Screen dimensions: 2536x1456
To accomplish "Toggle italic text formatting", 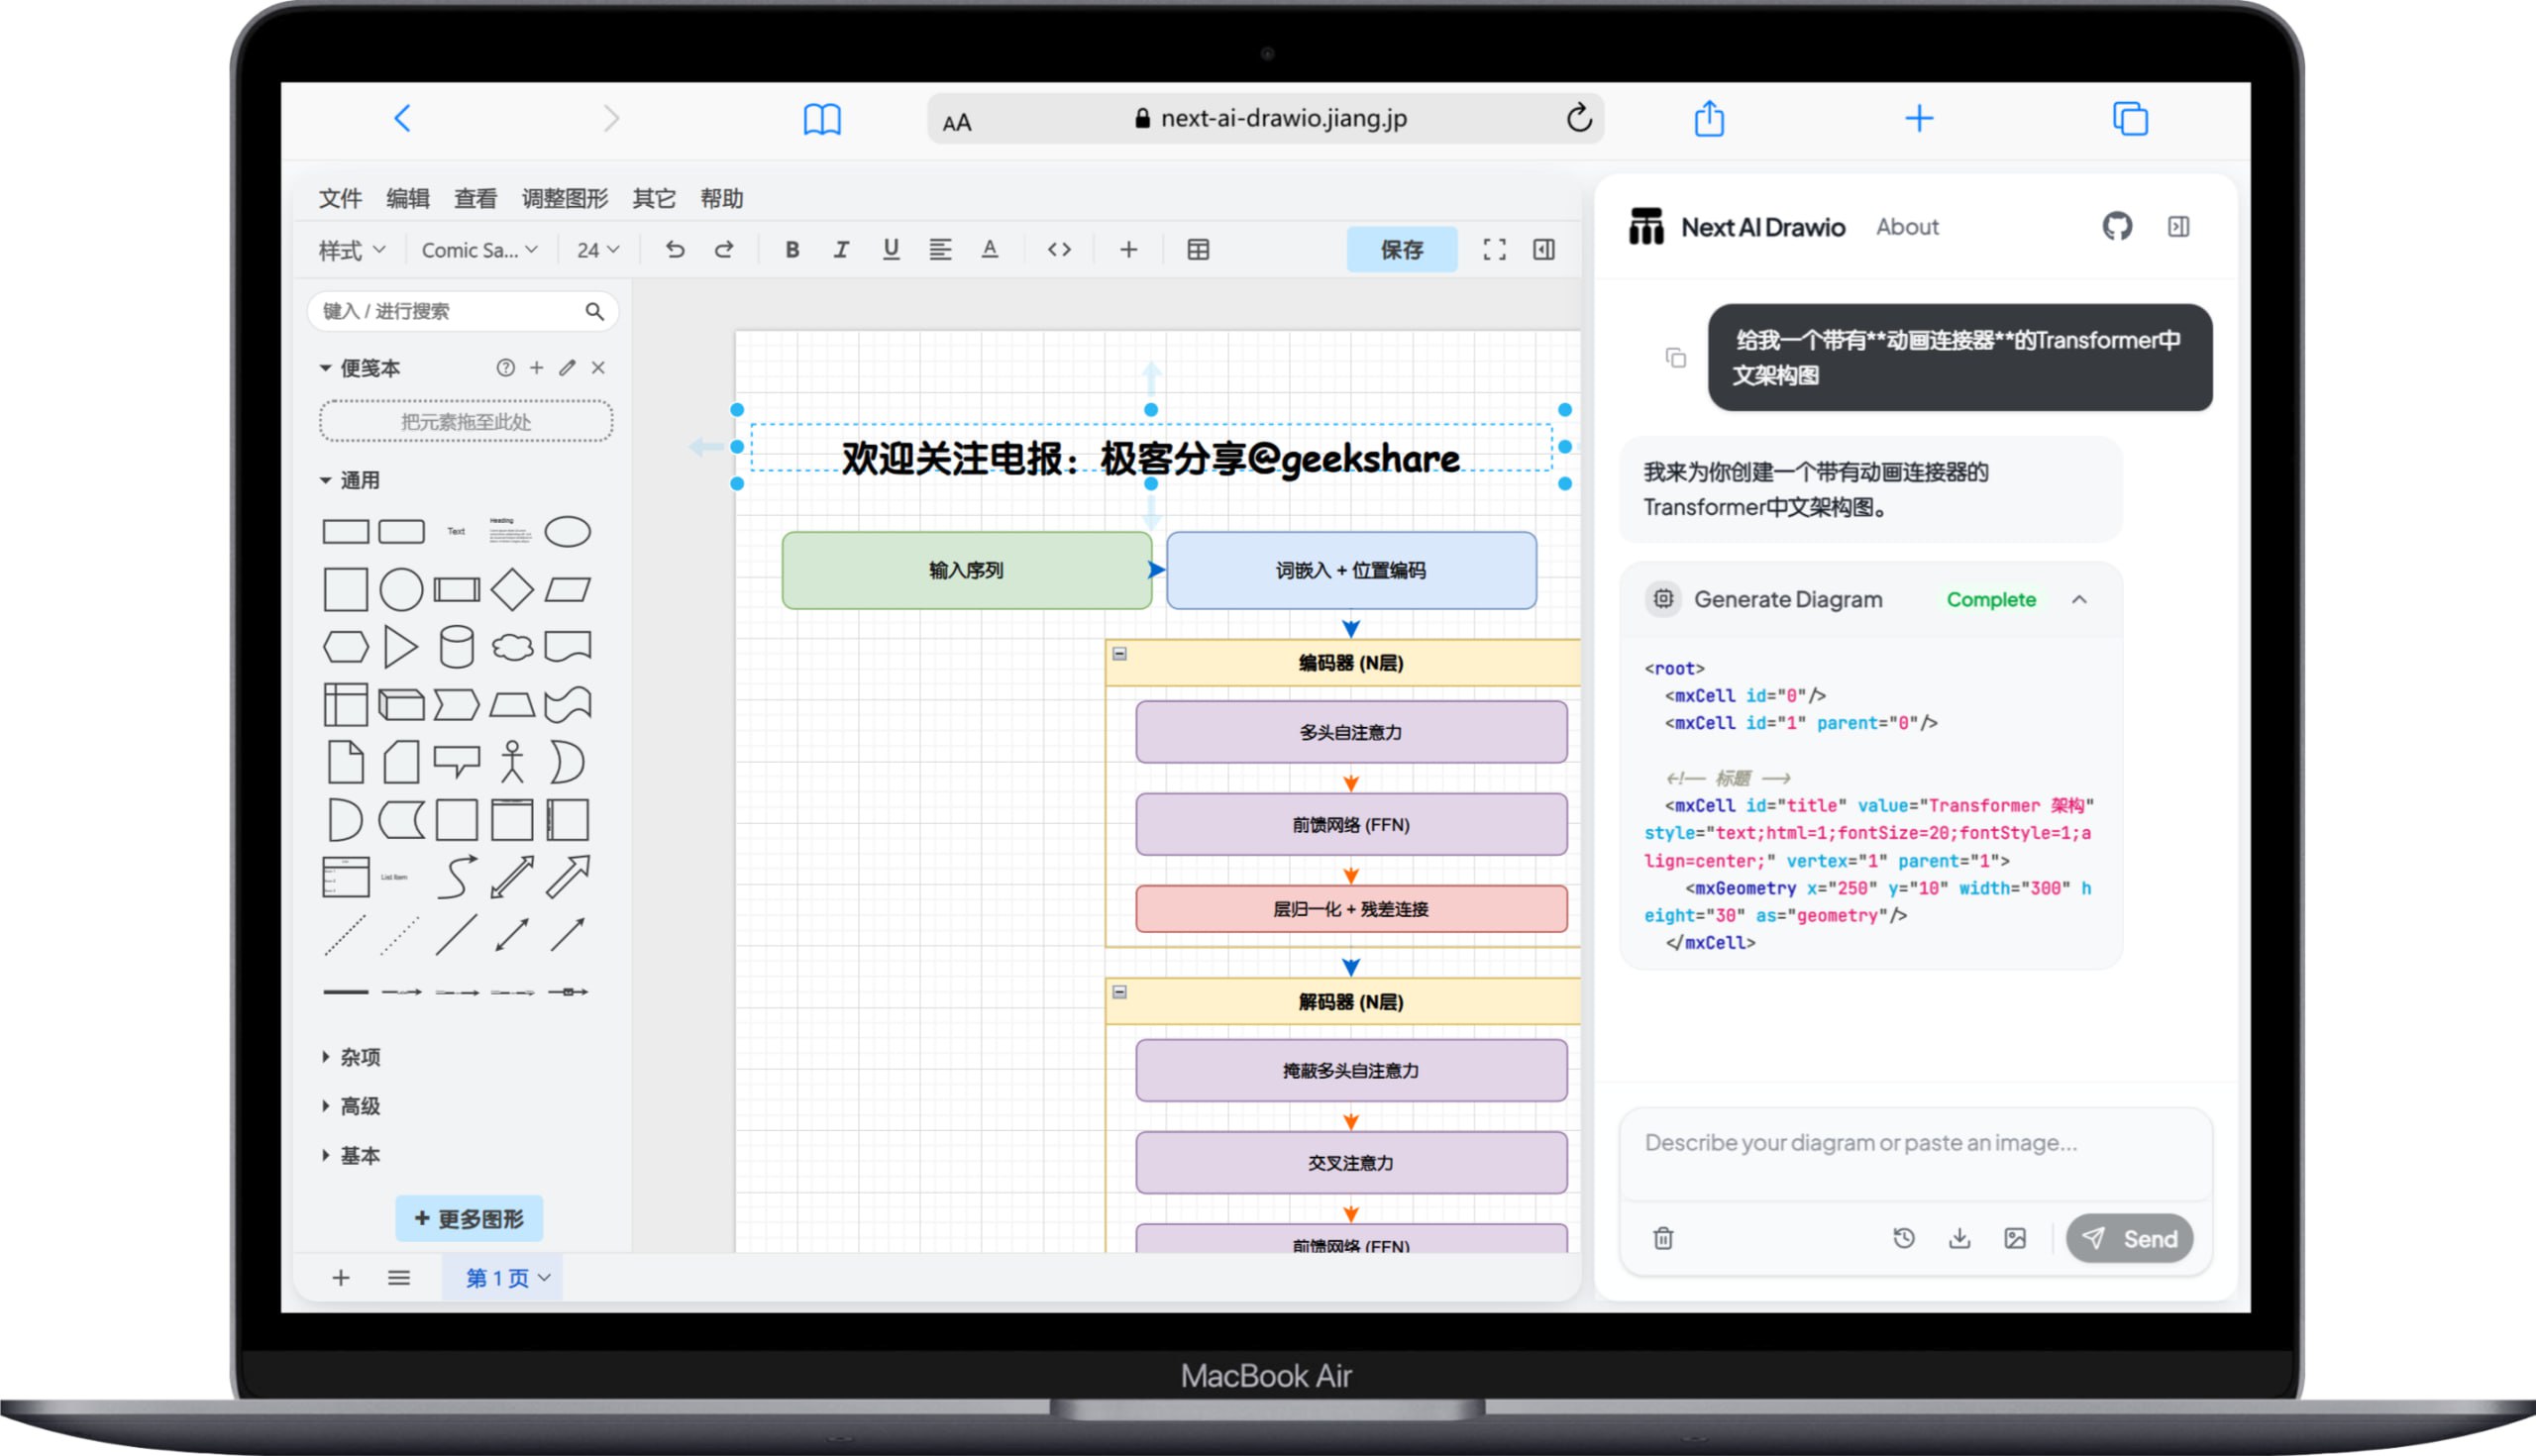I will tap(841, 249).
